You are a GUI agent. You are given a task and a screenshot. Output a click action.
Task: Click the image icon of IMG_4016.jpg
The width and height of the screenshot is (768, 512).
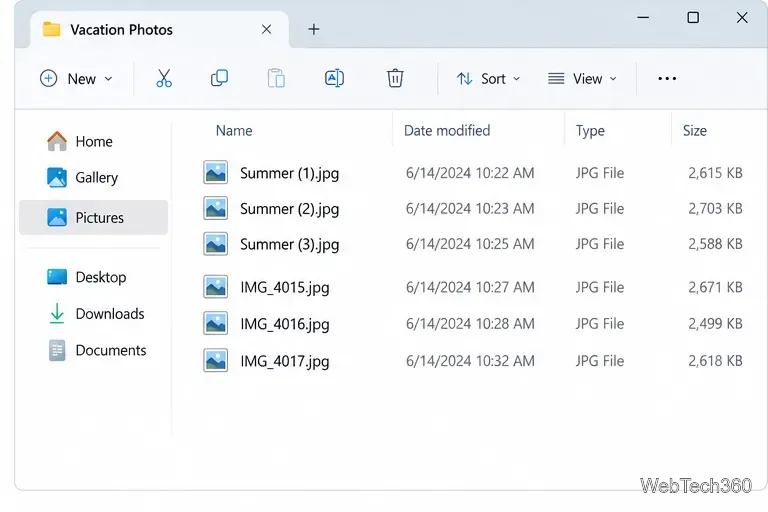click(x=216, y=323)
